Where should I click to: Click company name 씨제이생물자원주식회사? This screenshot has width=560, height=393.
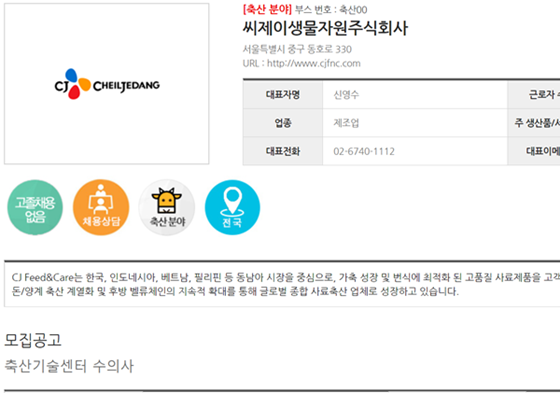click(325, 28)
